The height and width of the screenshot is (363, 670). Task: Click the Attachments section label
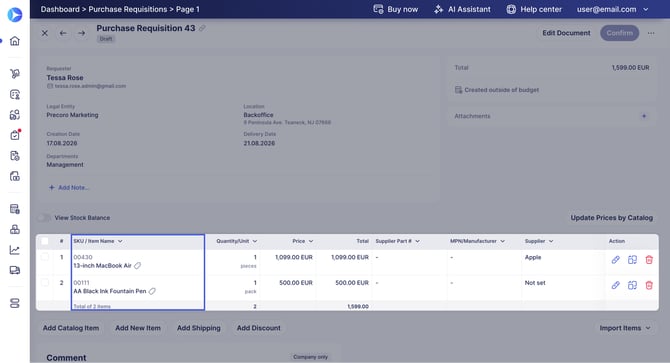472,116
